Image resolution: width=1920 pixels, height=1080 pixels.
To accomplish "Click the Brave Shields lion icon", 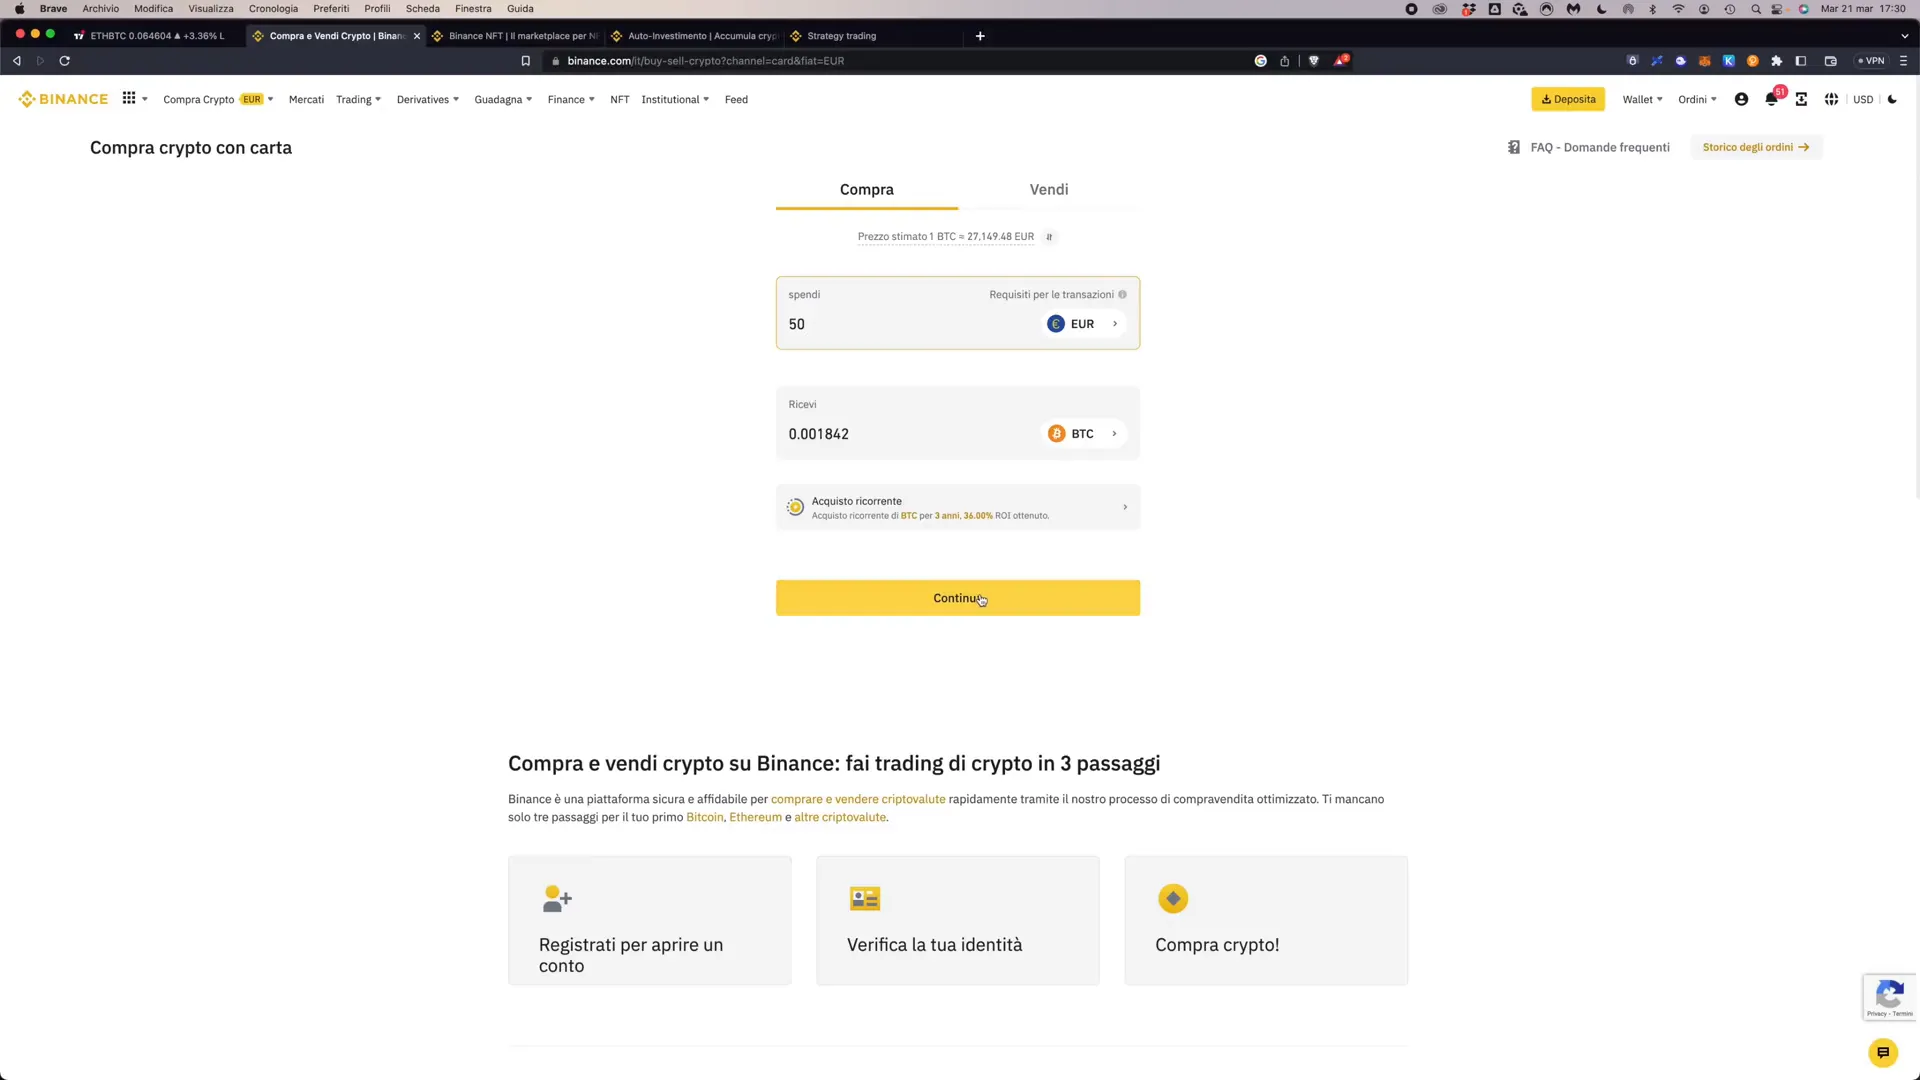I will tap(1314, 61).
